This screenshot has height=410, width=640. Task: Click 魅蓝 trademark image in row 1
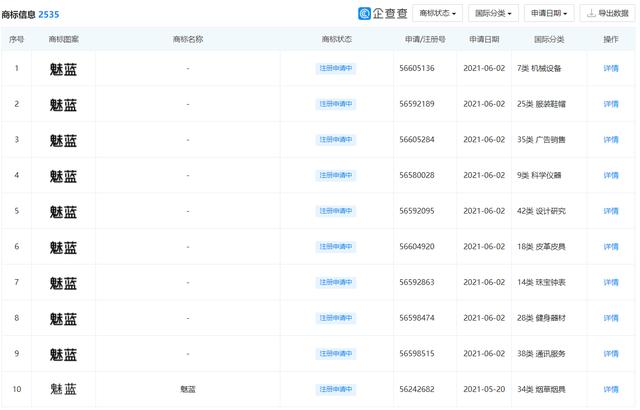coord(63,69)
